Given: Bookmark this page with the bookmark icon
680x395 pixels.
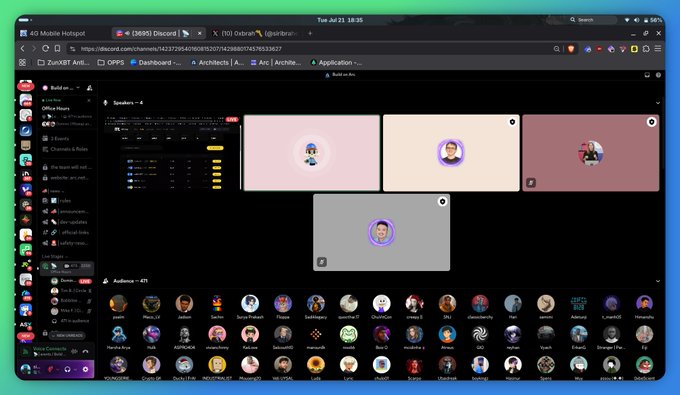Looking at the screenshot, I should pyautogui.click(x=57, y=49).
